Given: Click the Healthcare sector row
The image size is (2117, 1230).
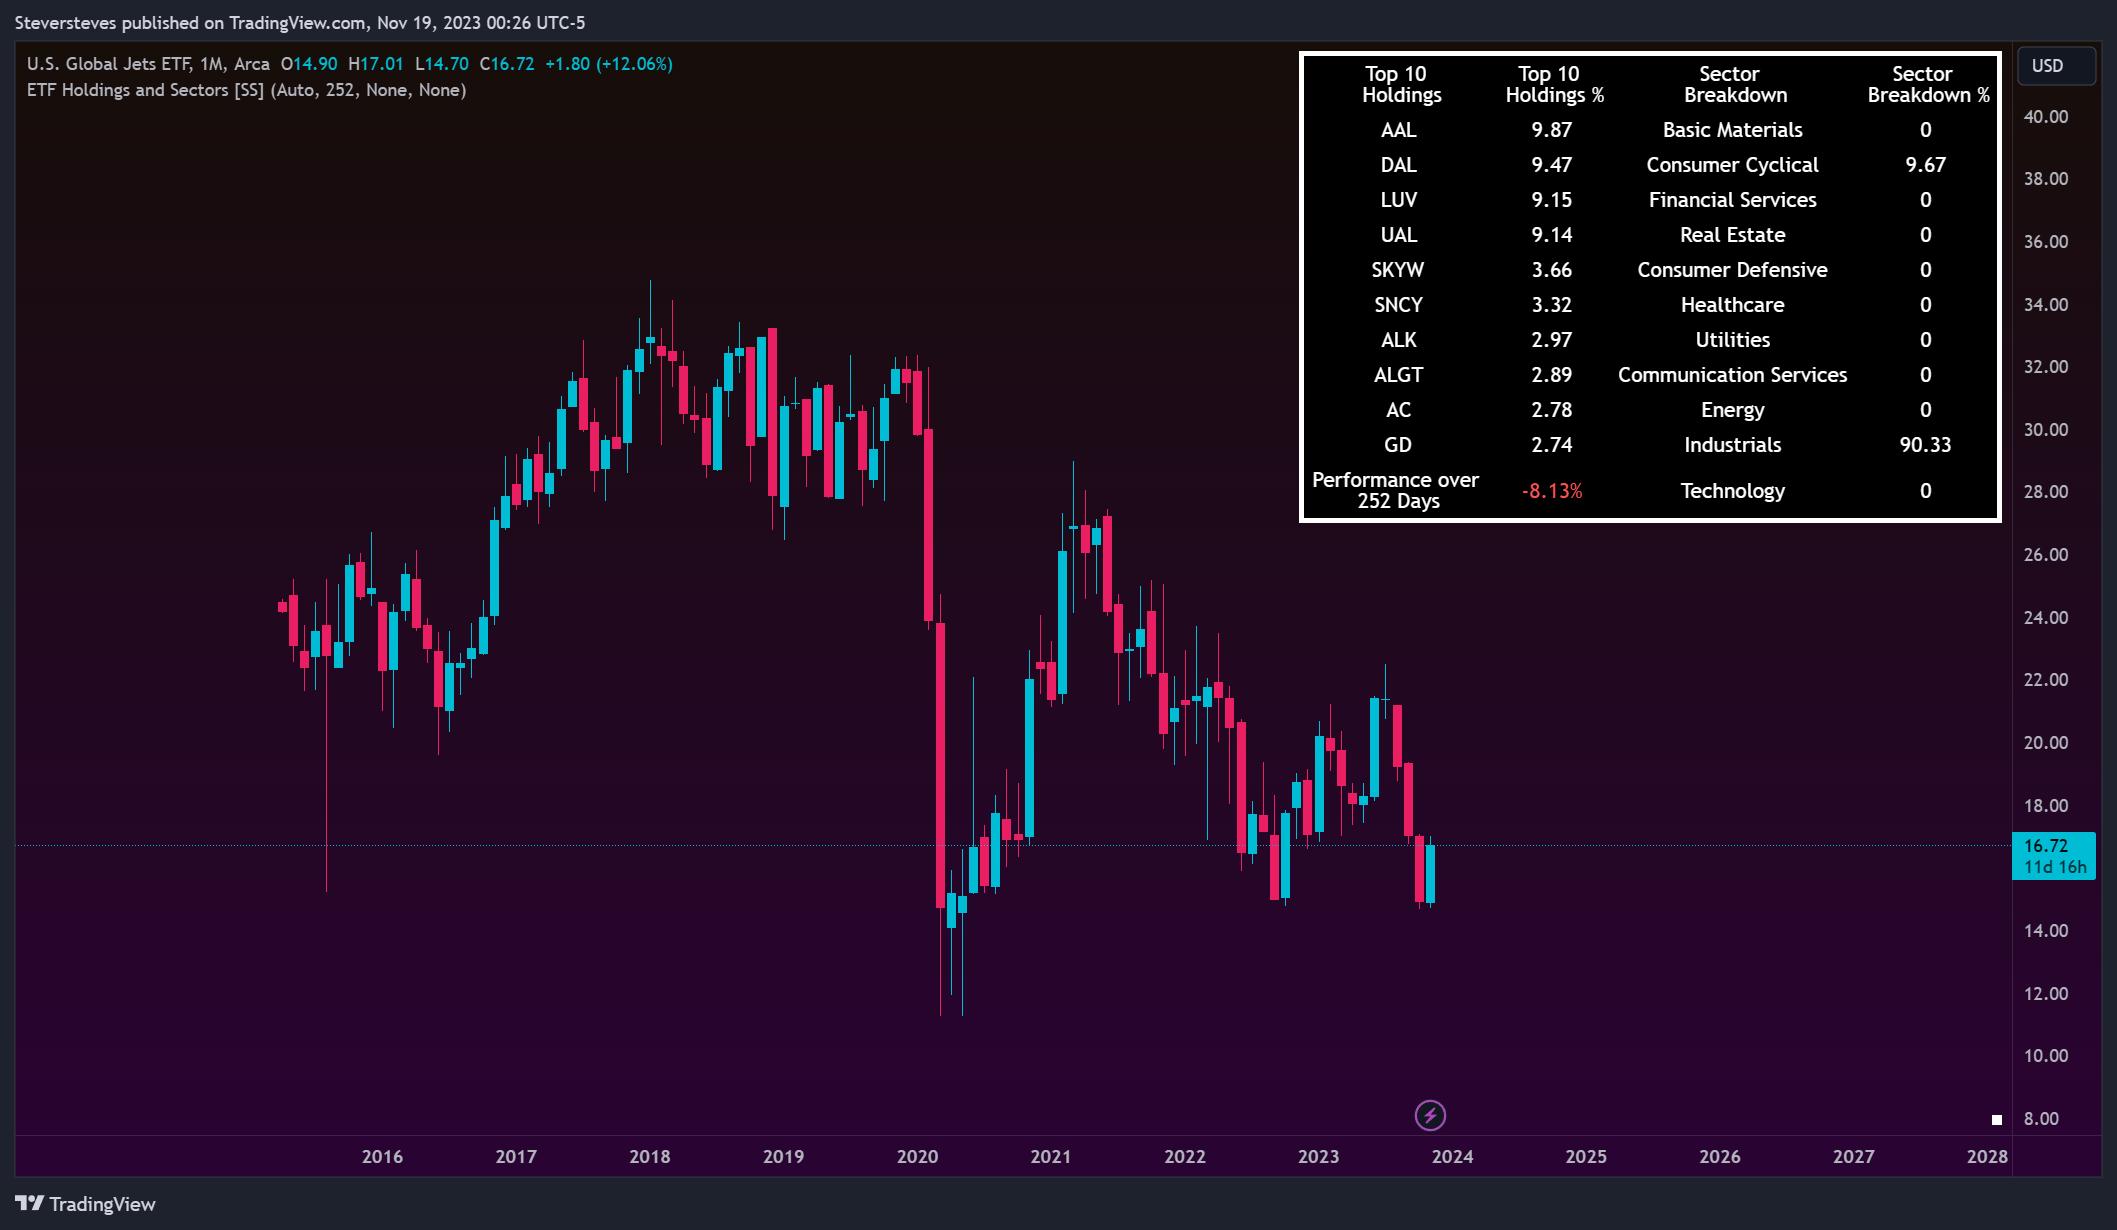Looking at the screenshot, I should (1732, 305).
